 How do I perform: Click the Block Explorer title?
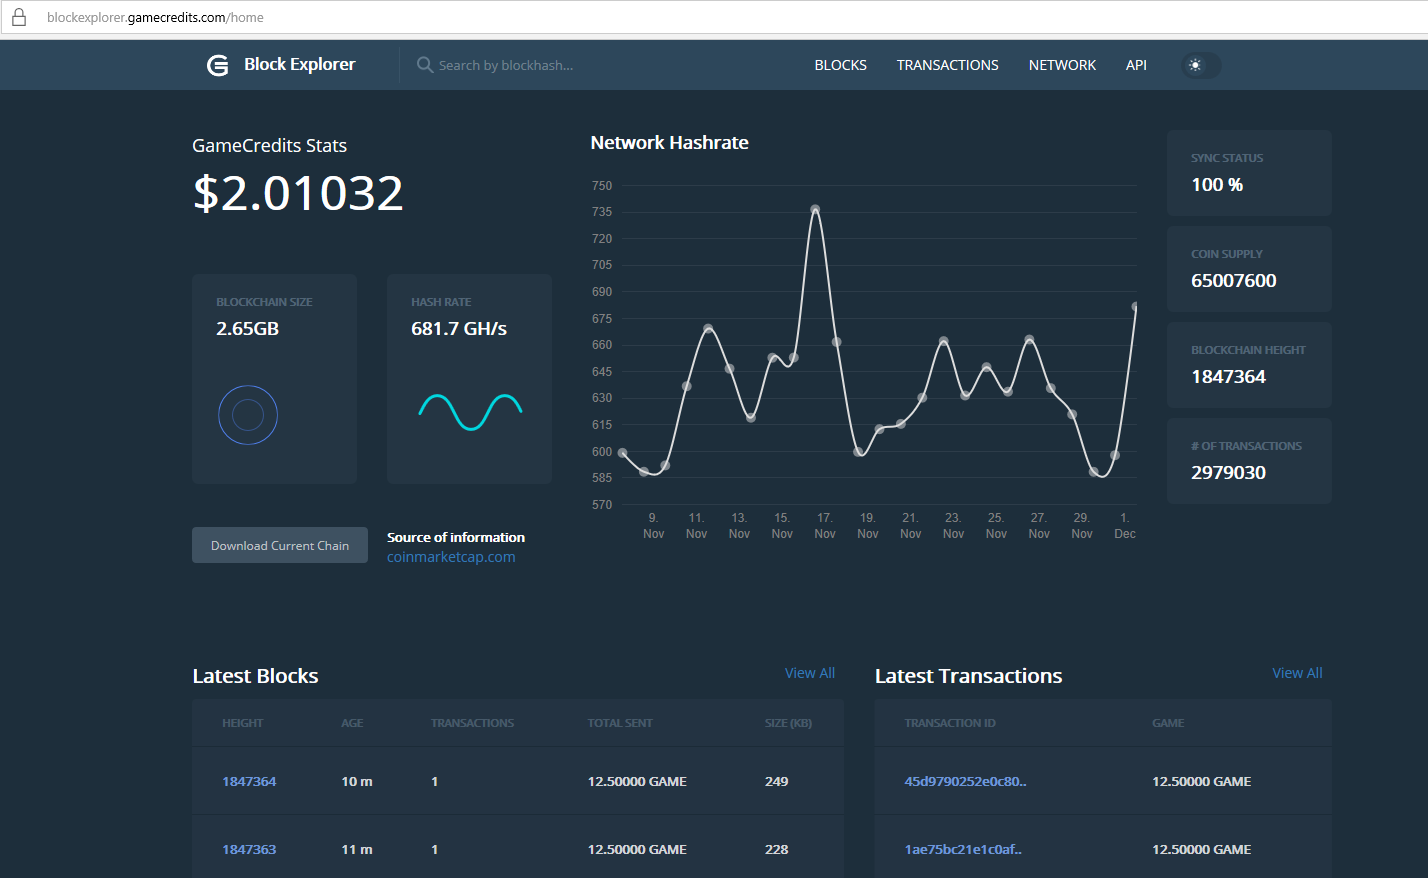(300, 64)
